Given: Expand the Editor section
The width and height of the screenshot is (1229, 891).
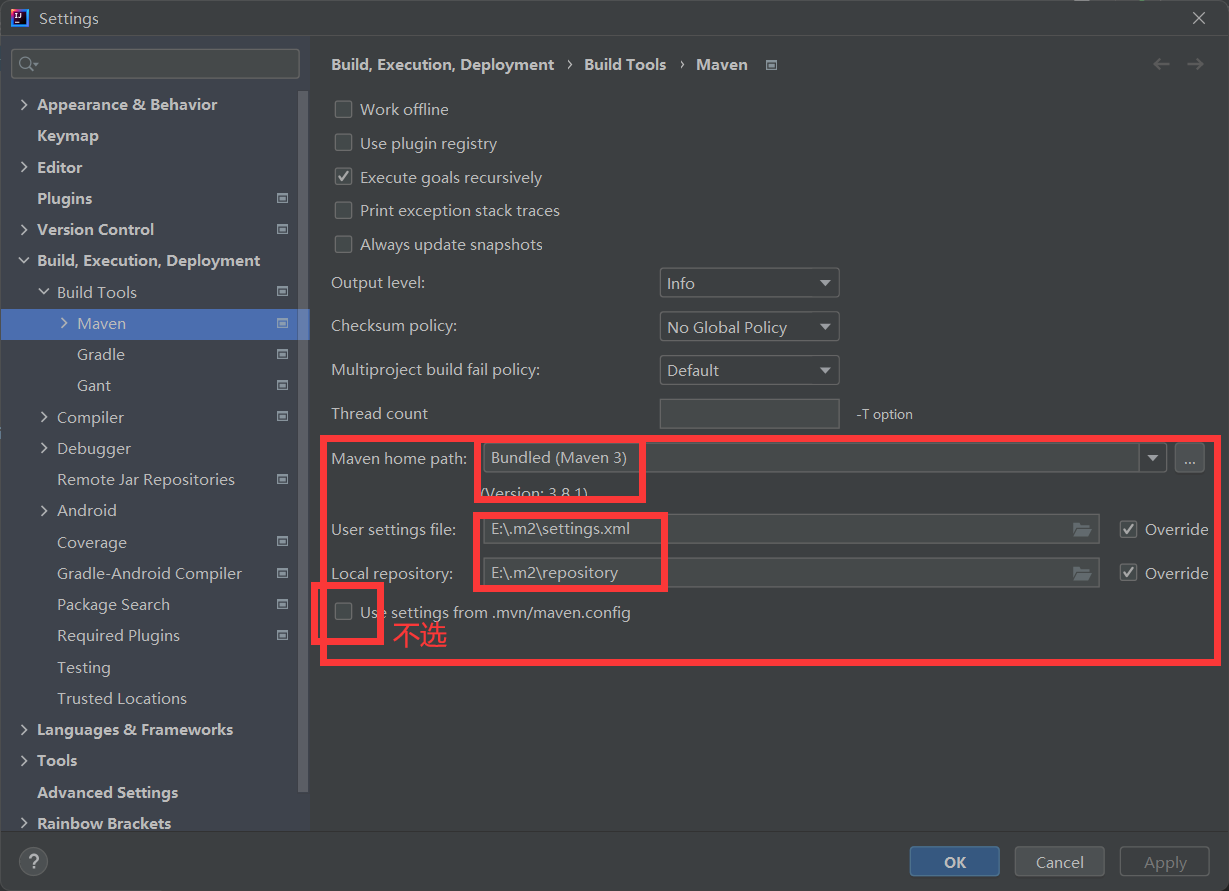Looking at the screenshot, I should pos(24,167).
